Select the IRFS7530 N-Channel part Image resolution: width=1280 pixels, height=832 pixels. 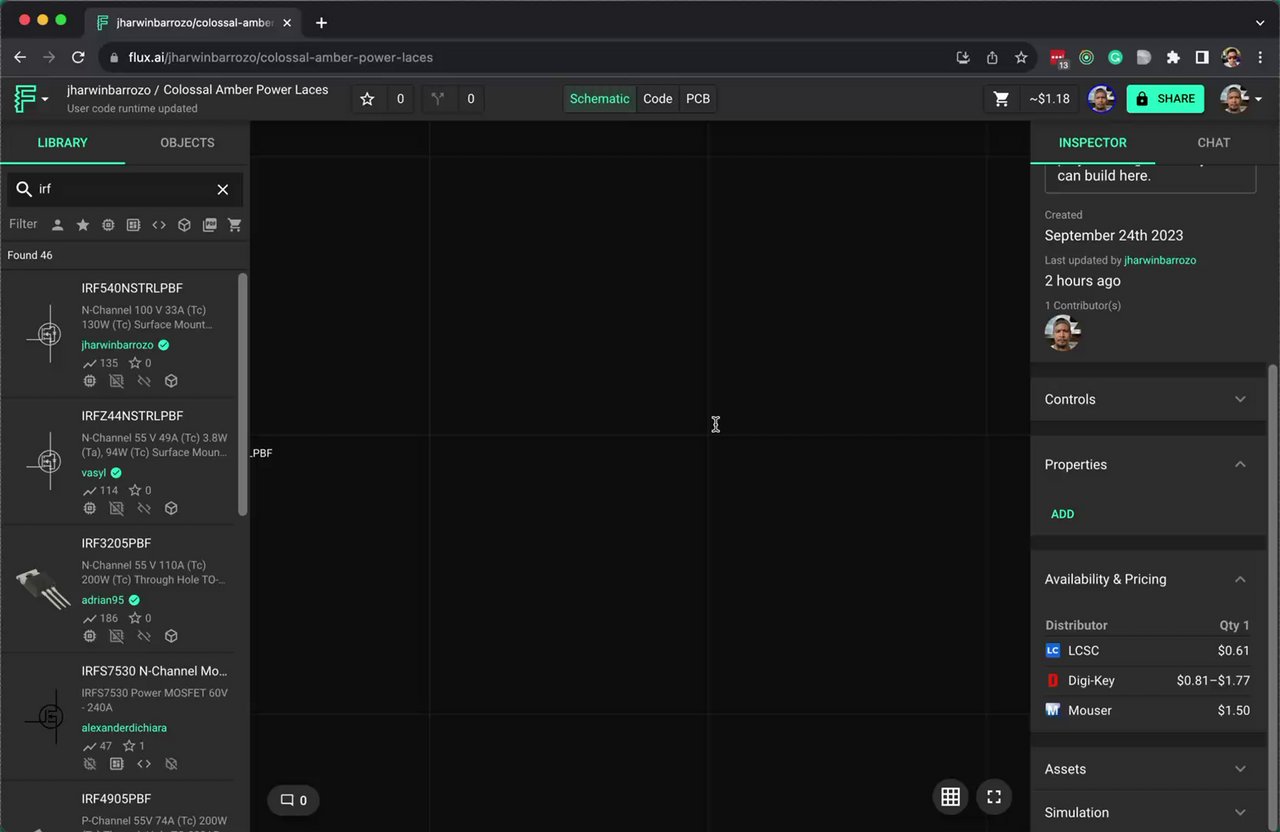click(154, 671)
